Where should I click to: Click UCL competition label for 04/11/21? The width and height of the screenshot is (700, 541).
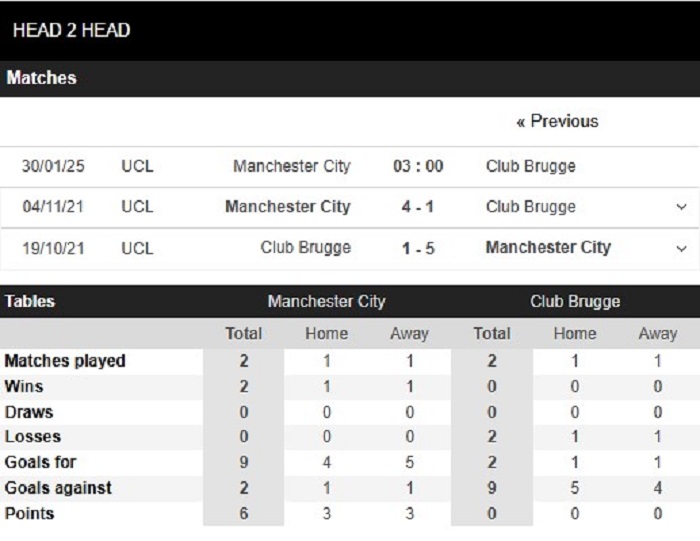coord(137,207)
